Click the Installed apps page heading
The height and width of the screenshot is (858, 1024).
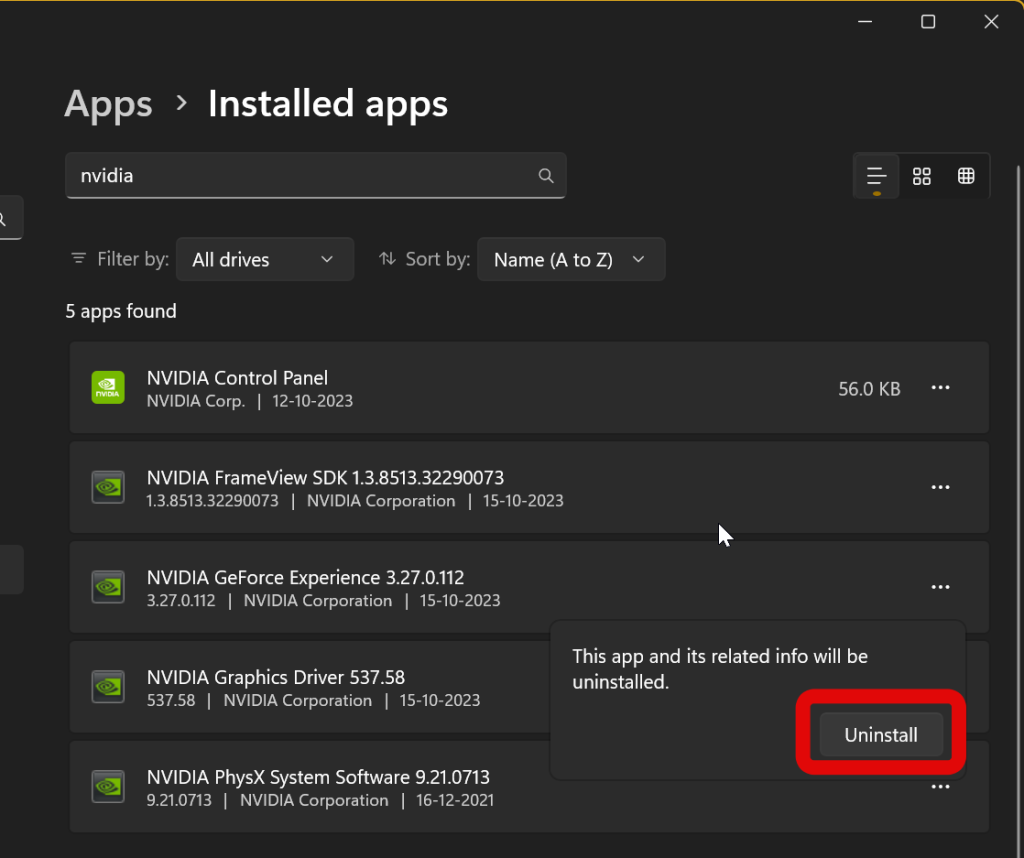pyautogui.click(x=328, y=104)
